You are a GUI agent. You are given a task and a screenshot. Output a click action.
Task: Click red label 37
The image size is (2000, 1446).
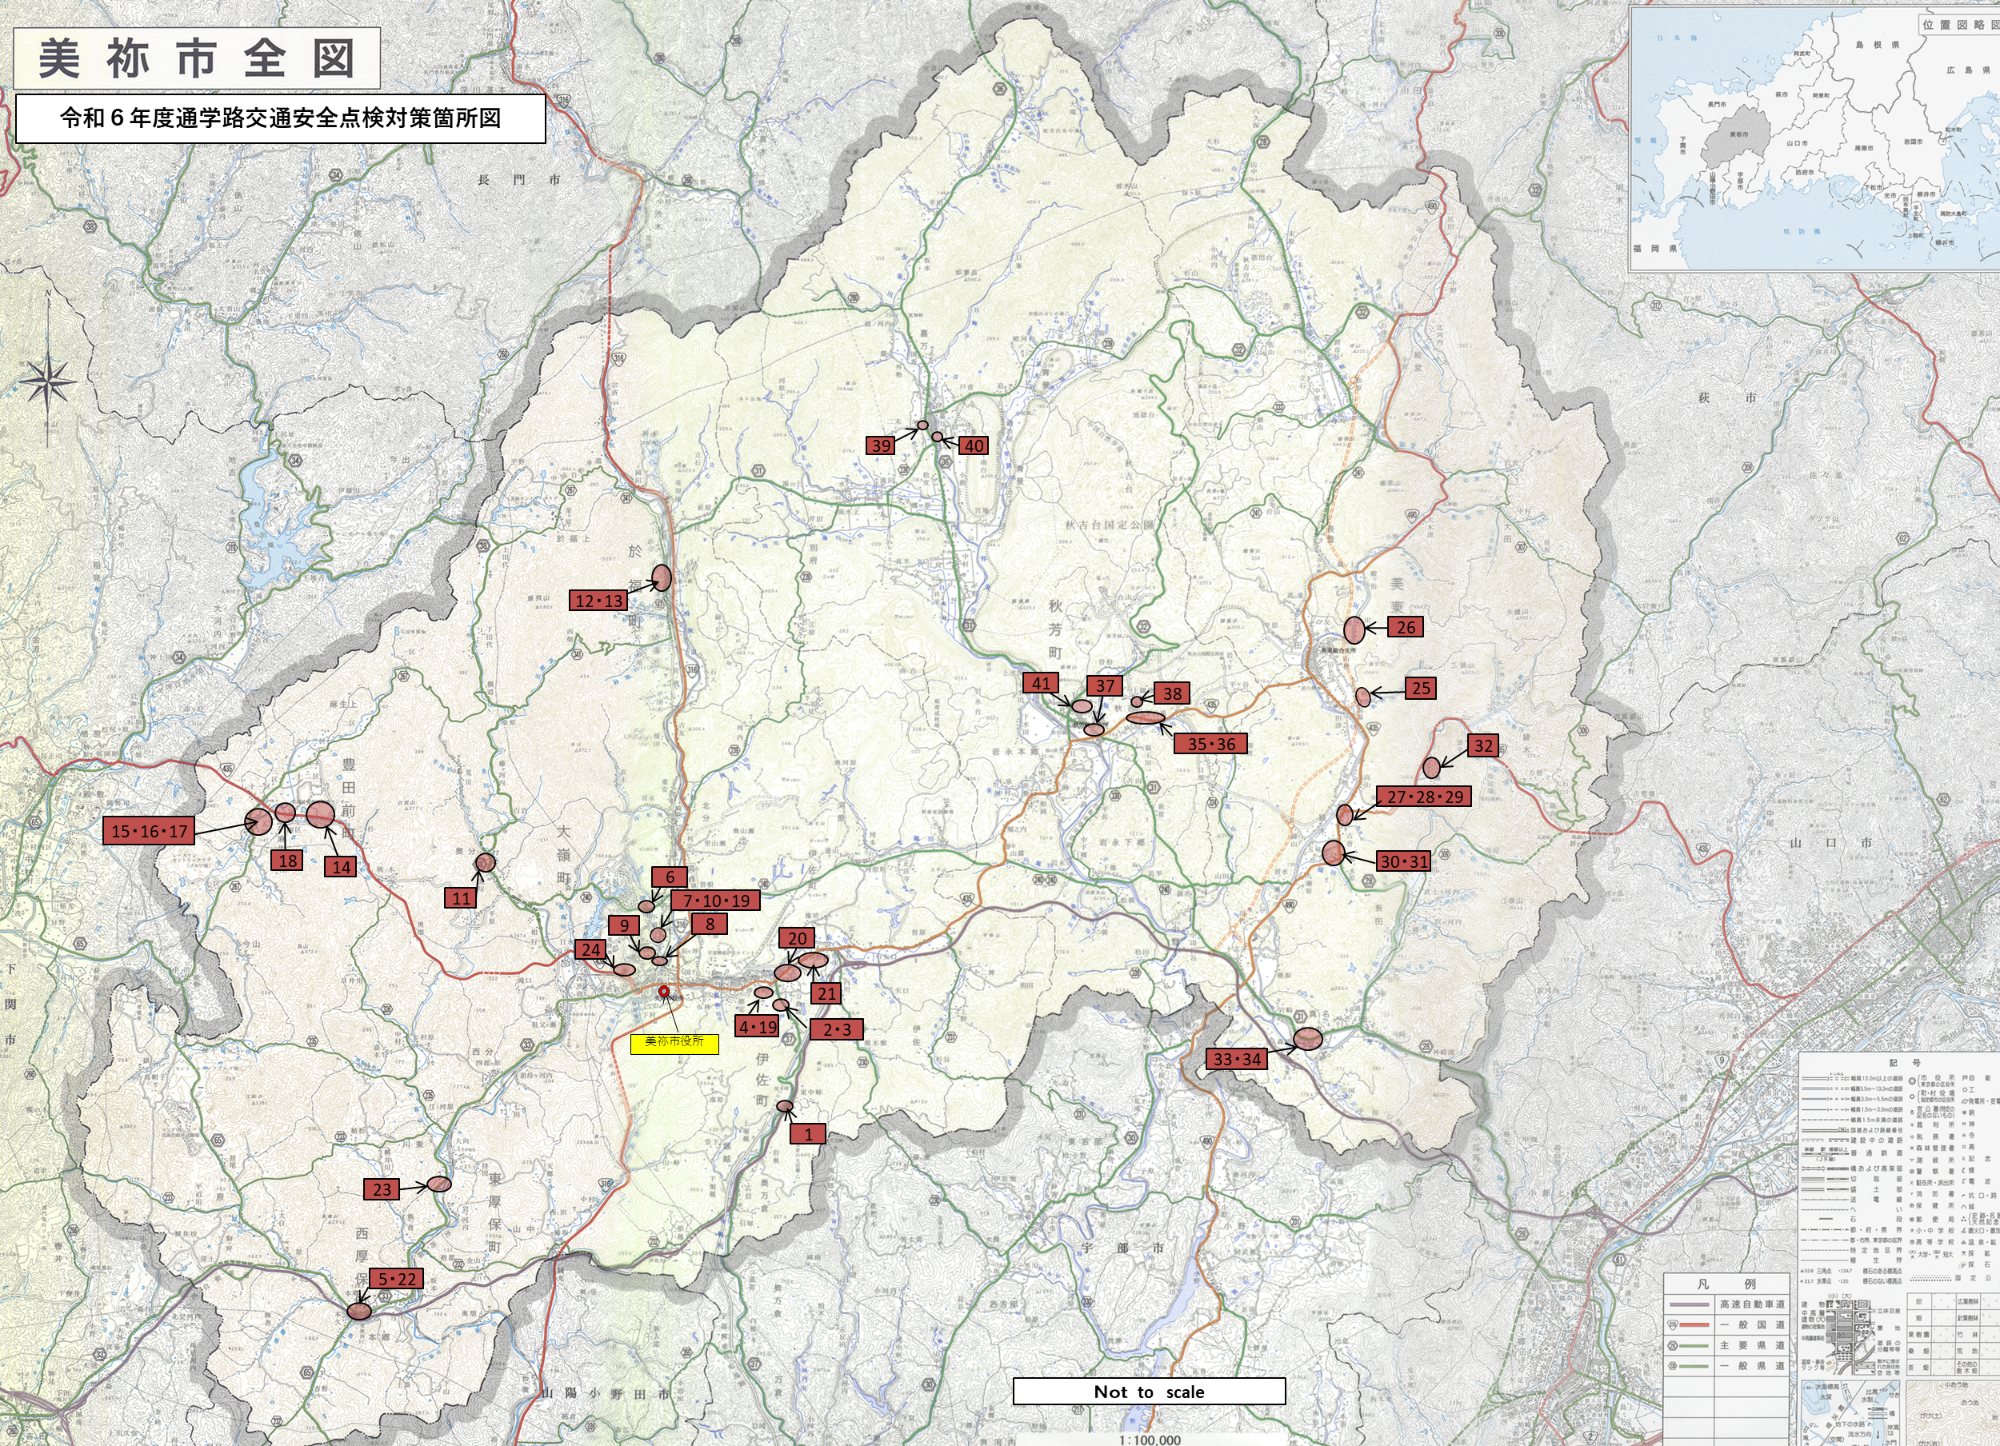point(1105,686)
